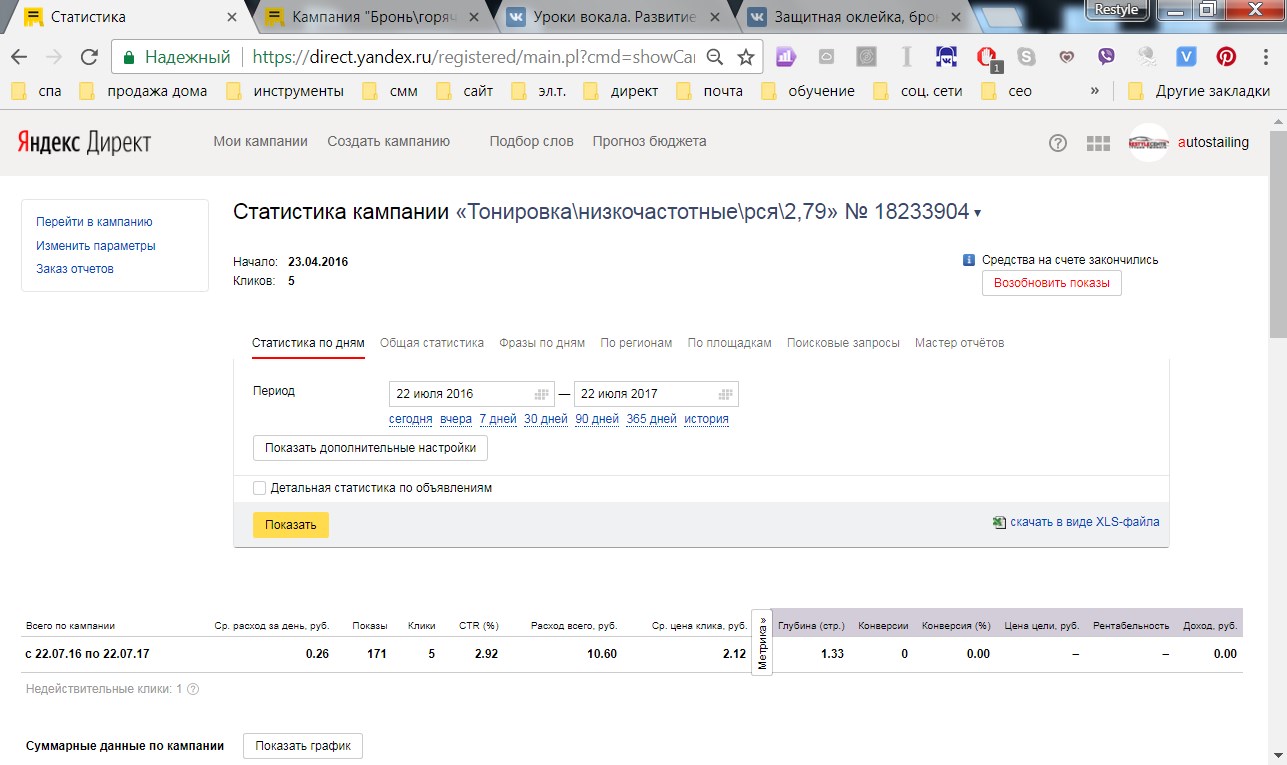
Task: Open 'Прогноз бюджета' in the top menu
Action: [650, 142]
